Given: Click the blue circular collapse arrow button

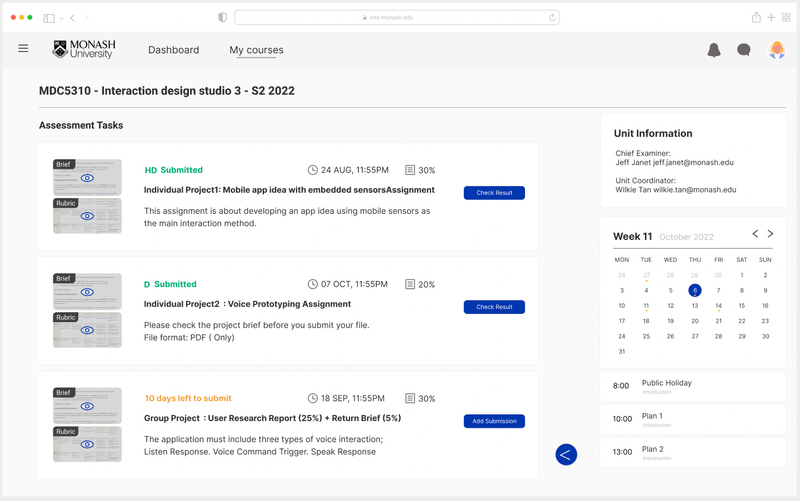Looking at the screenshot, I should [x=566, y=455].
